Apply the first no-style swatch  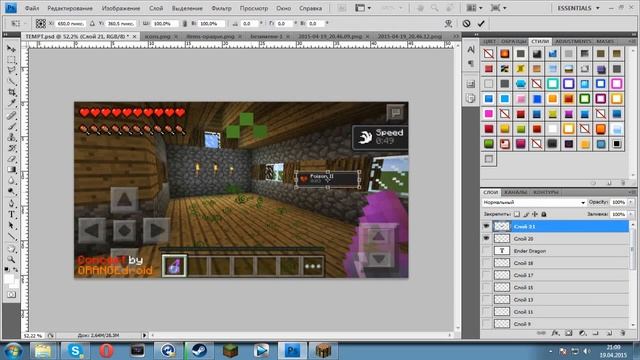(489, 53)
